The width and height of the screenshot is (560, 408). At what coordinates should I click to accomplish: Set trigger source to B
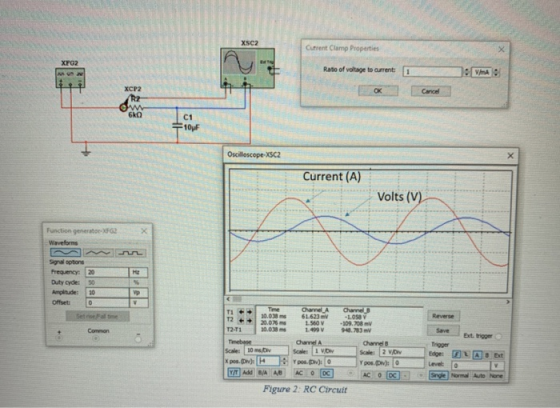coord(486,355)
